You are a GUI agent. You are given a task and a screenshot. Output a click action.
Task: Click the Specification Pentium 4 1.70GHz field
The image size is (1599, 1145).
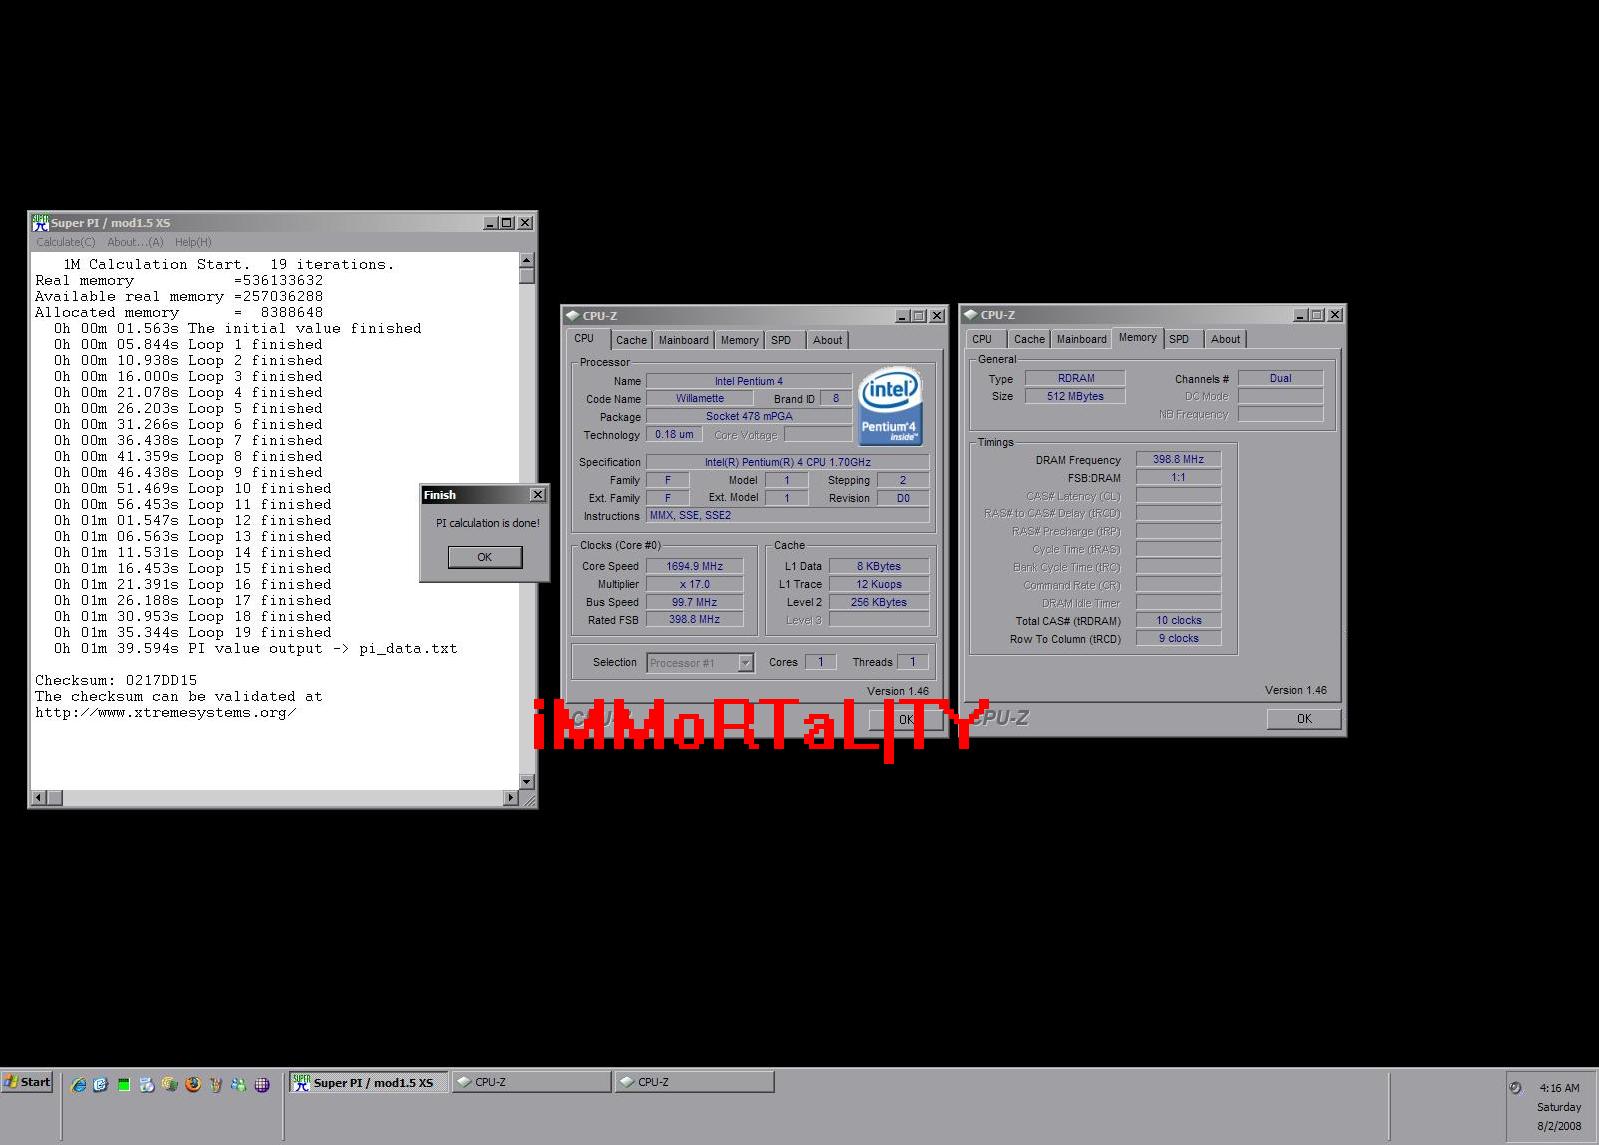787,462
